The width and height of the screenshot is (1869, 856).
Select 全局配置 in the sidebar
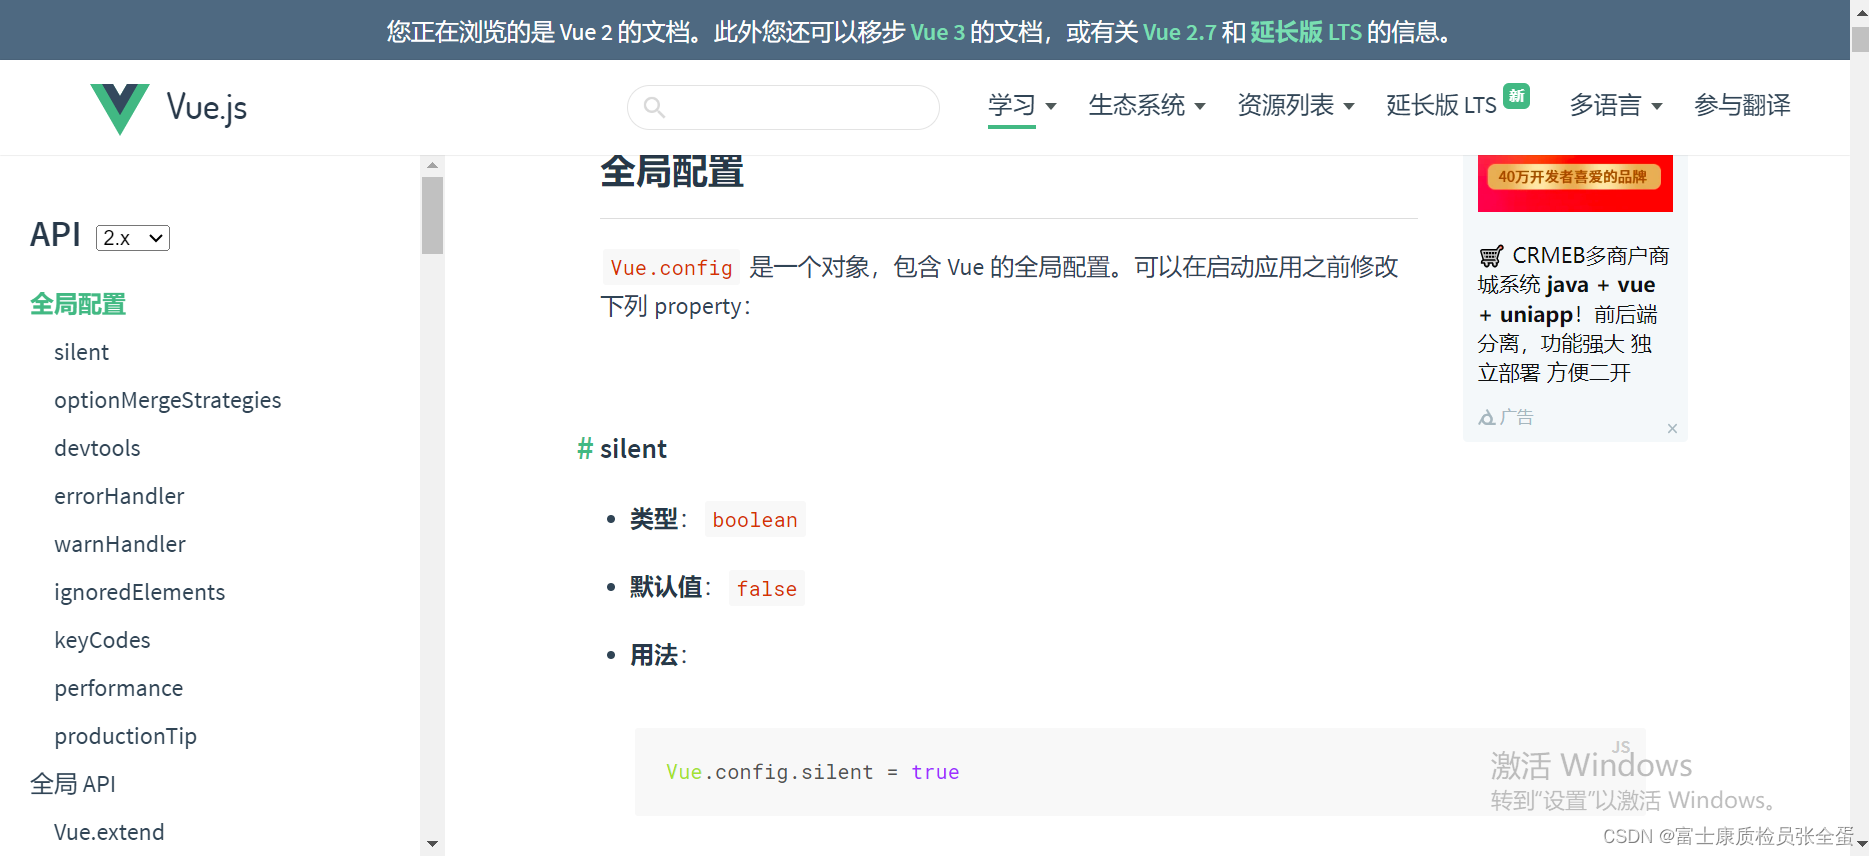click(x=78, y=304)
